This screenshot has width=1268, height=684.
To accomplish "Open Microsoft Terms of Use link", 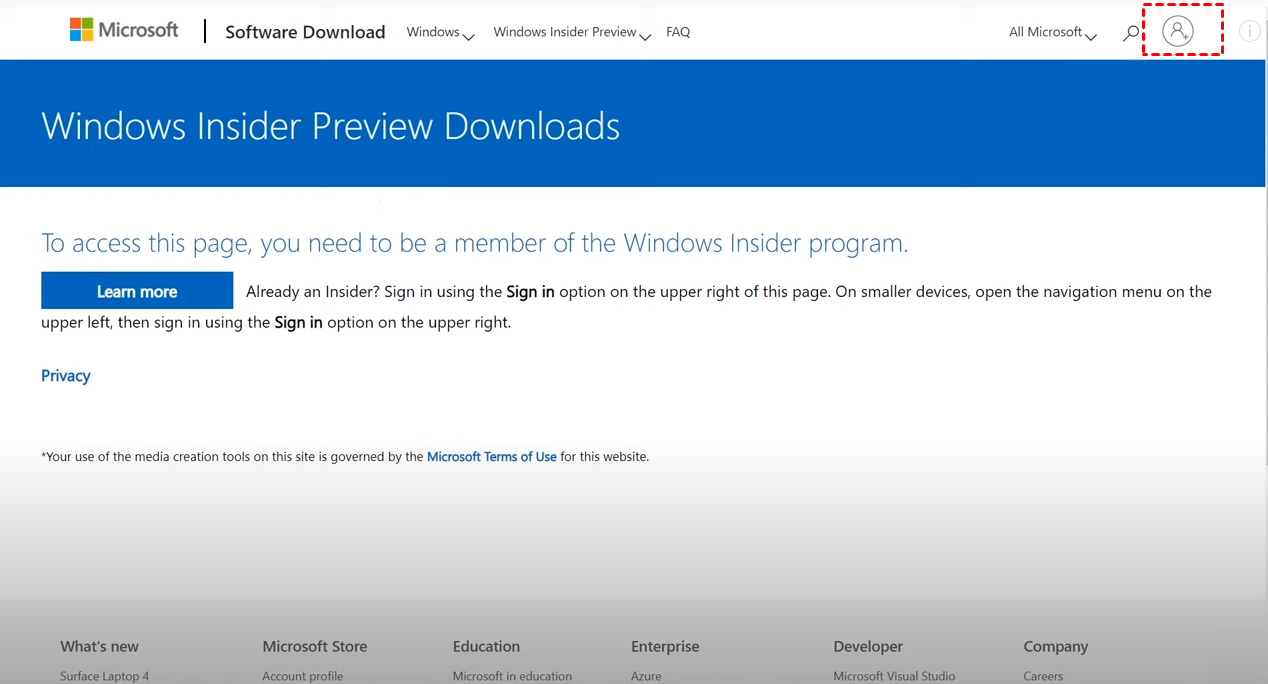I will tap(492, 457).
